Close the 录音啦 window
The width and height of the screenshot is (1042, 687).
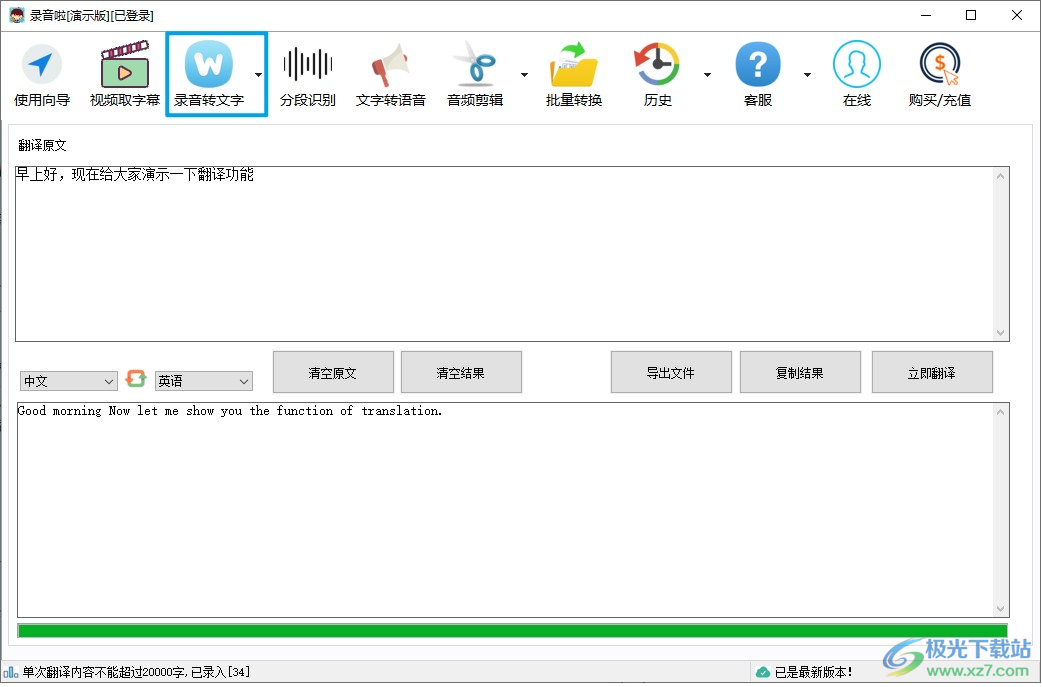(1017, 15)
